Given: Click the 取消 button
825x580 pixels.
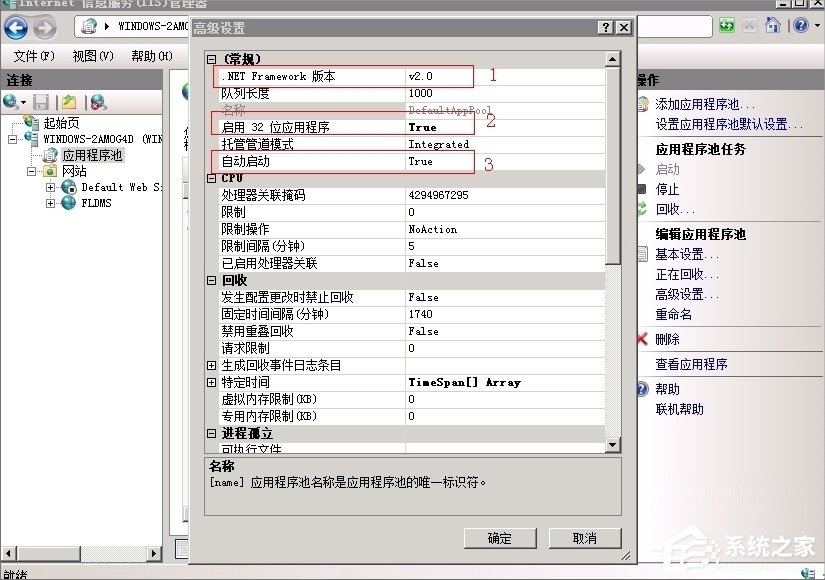Looking at the screenshot, I should coord(584,537).
